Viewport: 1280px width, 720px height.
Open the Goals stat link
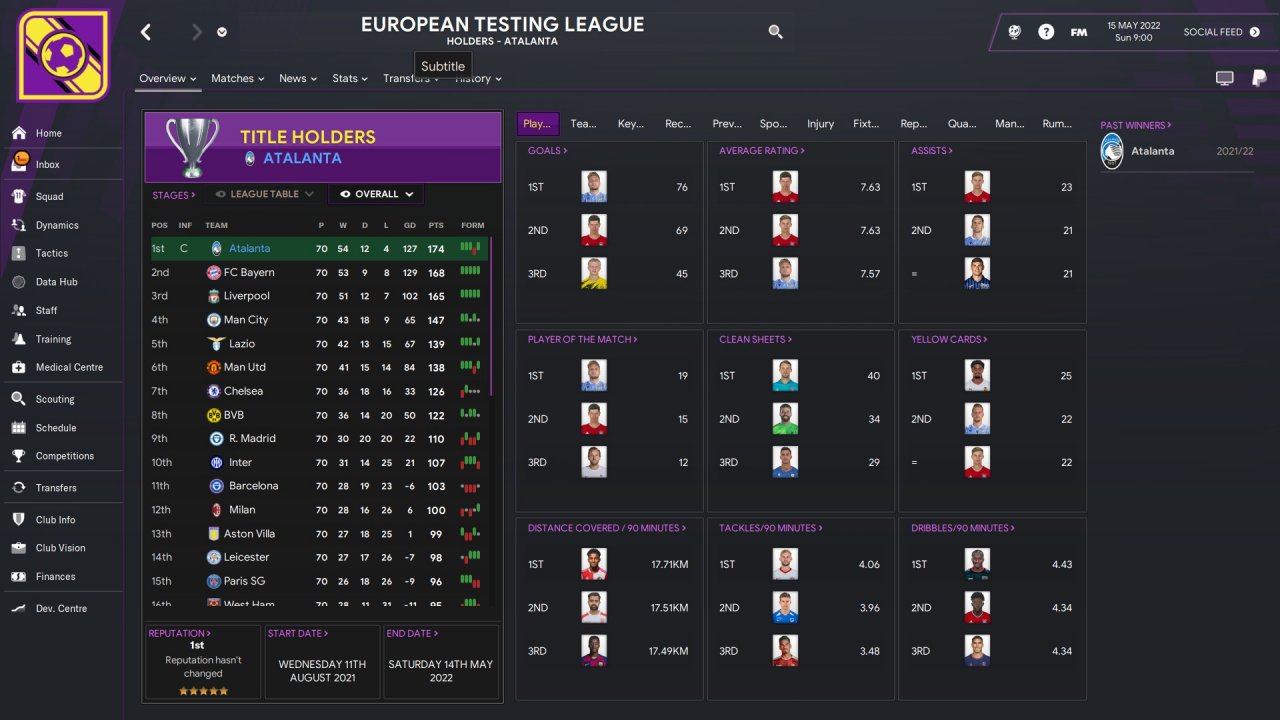click(547, 151)
